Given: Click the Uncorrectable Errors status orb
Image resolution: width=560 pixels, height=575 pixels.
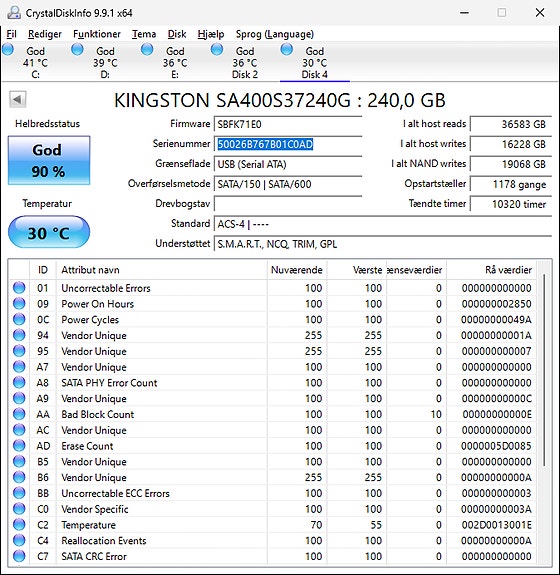Looking at the screenshot, I should pyautogui.click(x=19, y=288).
